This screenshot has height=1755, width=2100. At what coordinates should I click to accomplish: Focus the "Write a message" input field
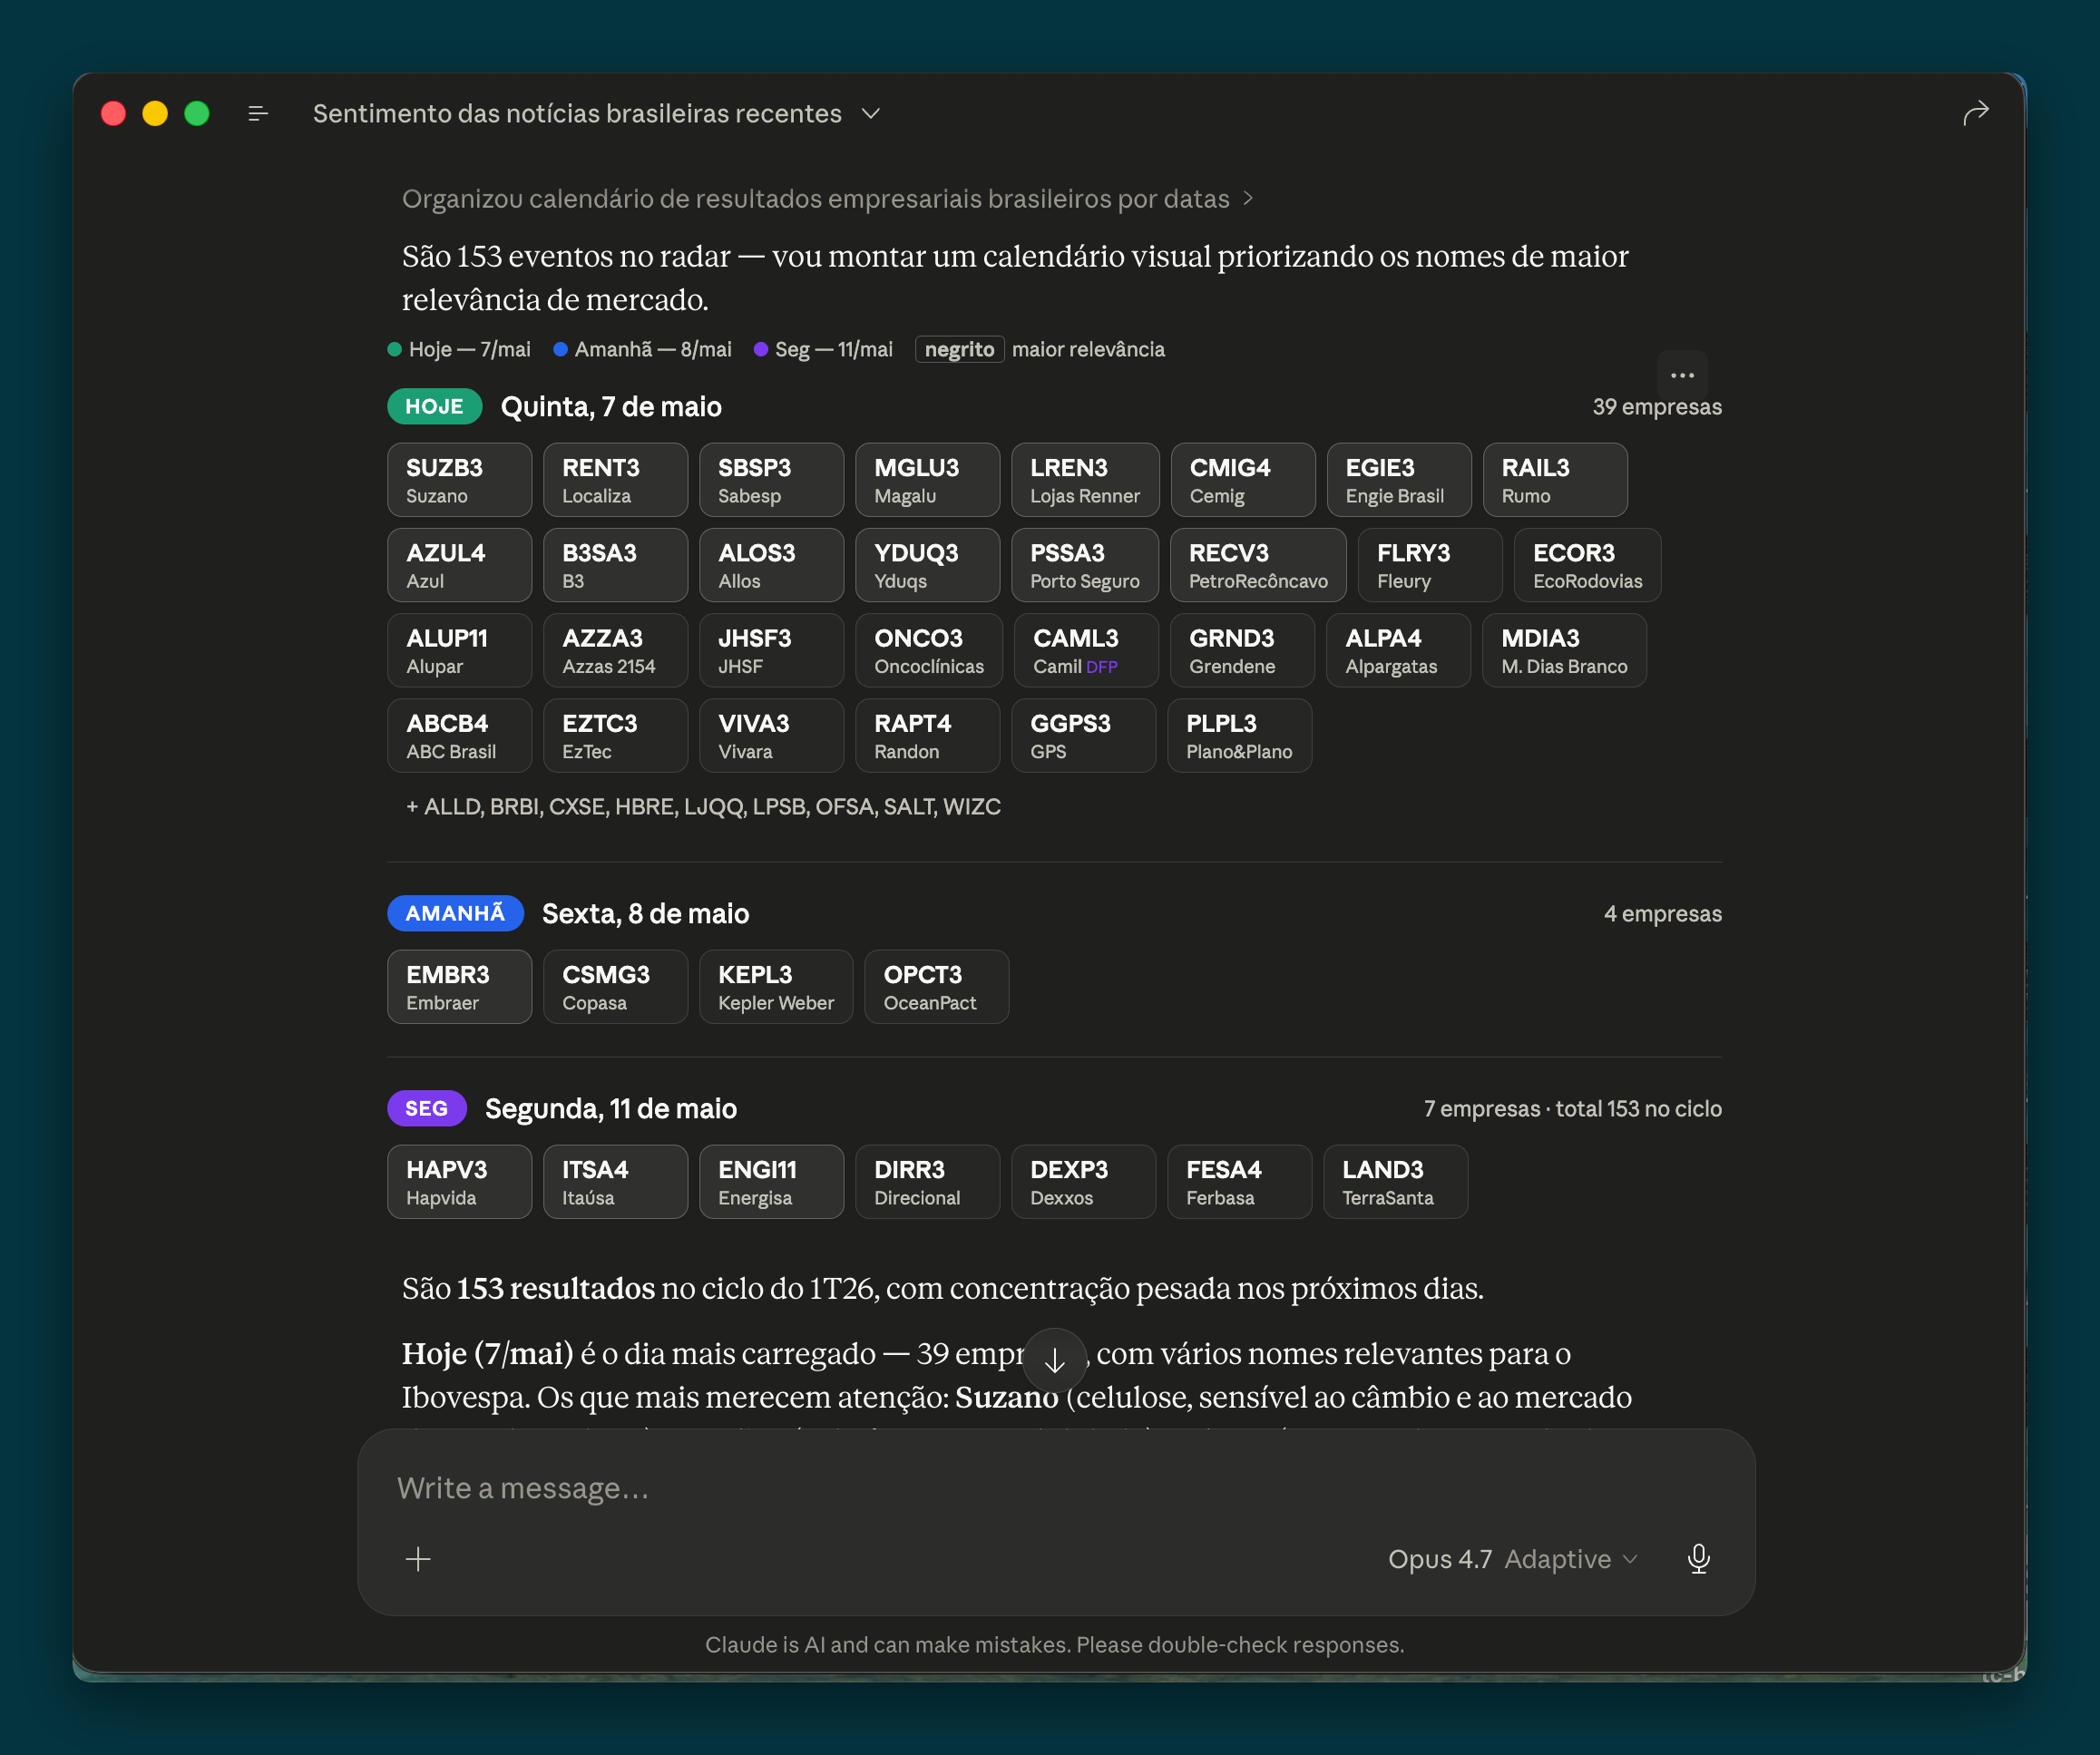1055,1488
